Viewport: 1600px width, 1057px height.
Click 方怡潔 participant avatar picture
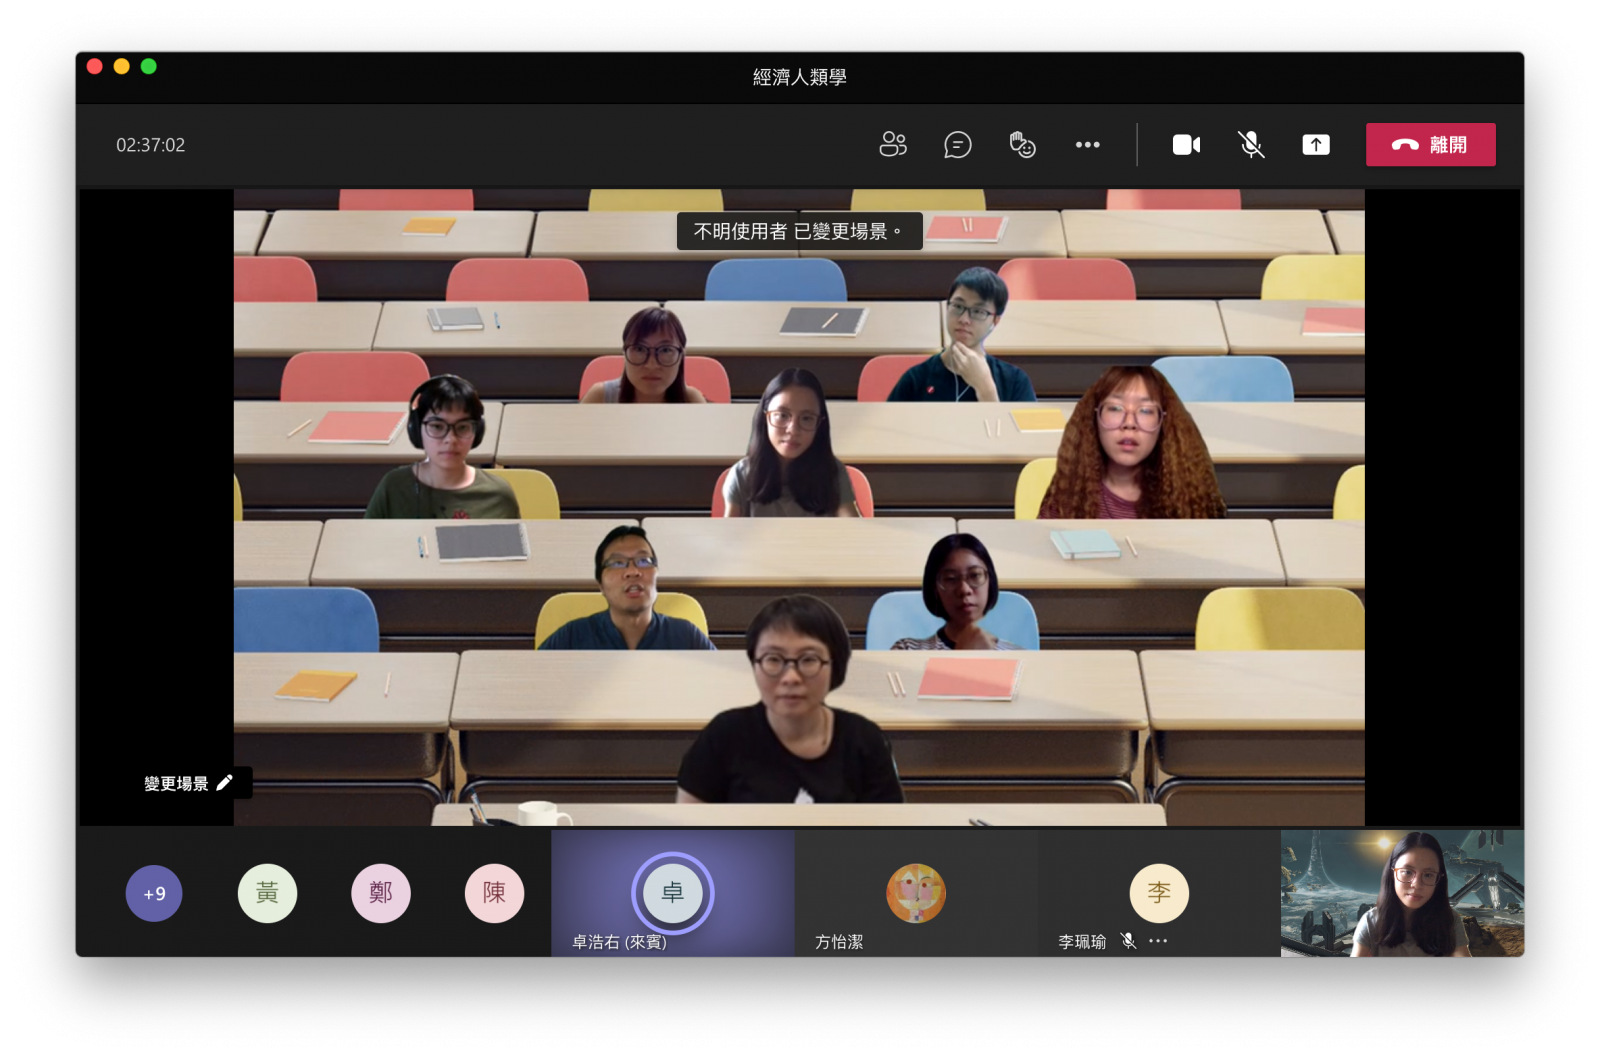pos(915,892)
